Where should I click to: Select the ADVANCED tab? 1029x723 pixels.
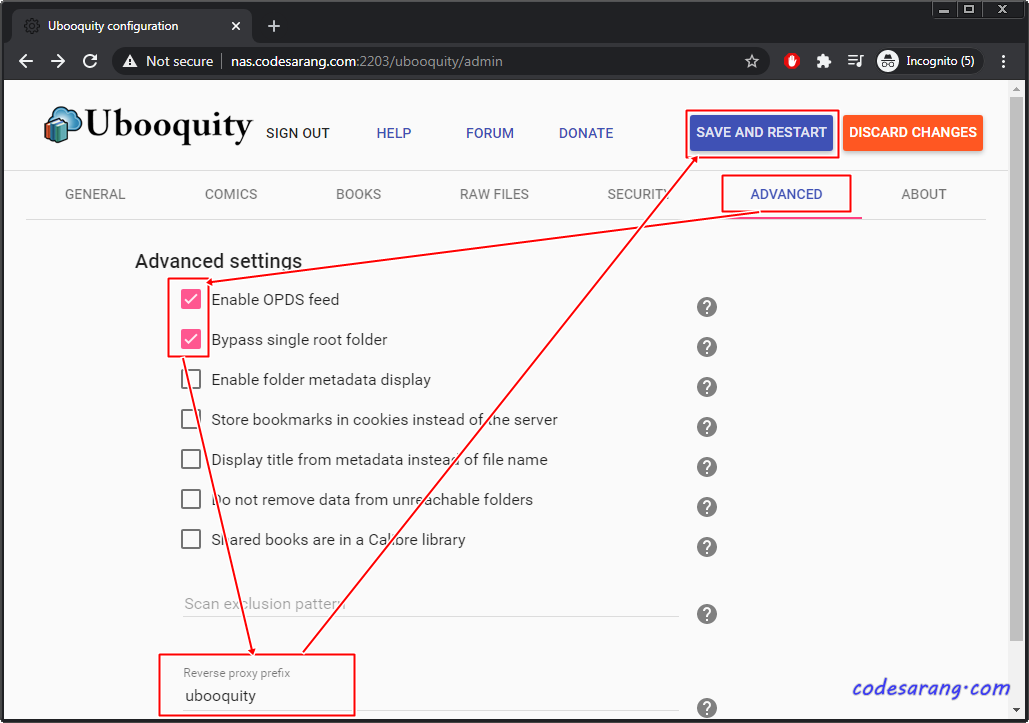[786, 194]
